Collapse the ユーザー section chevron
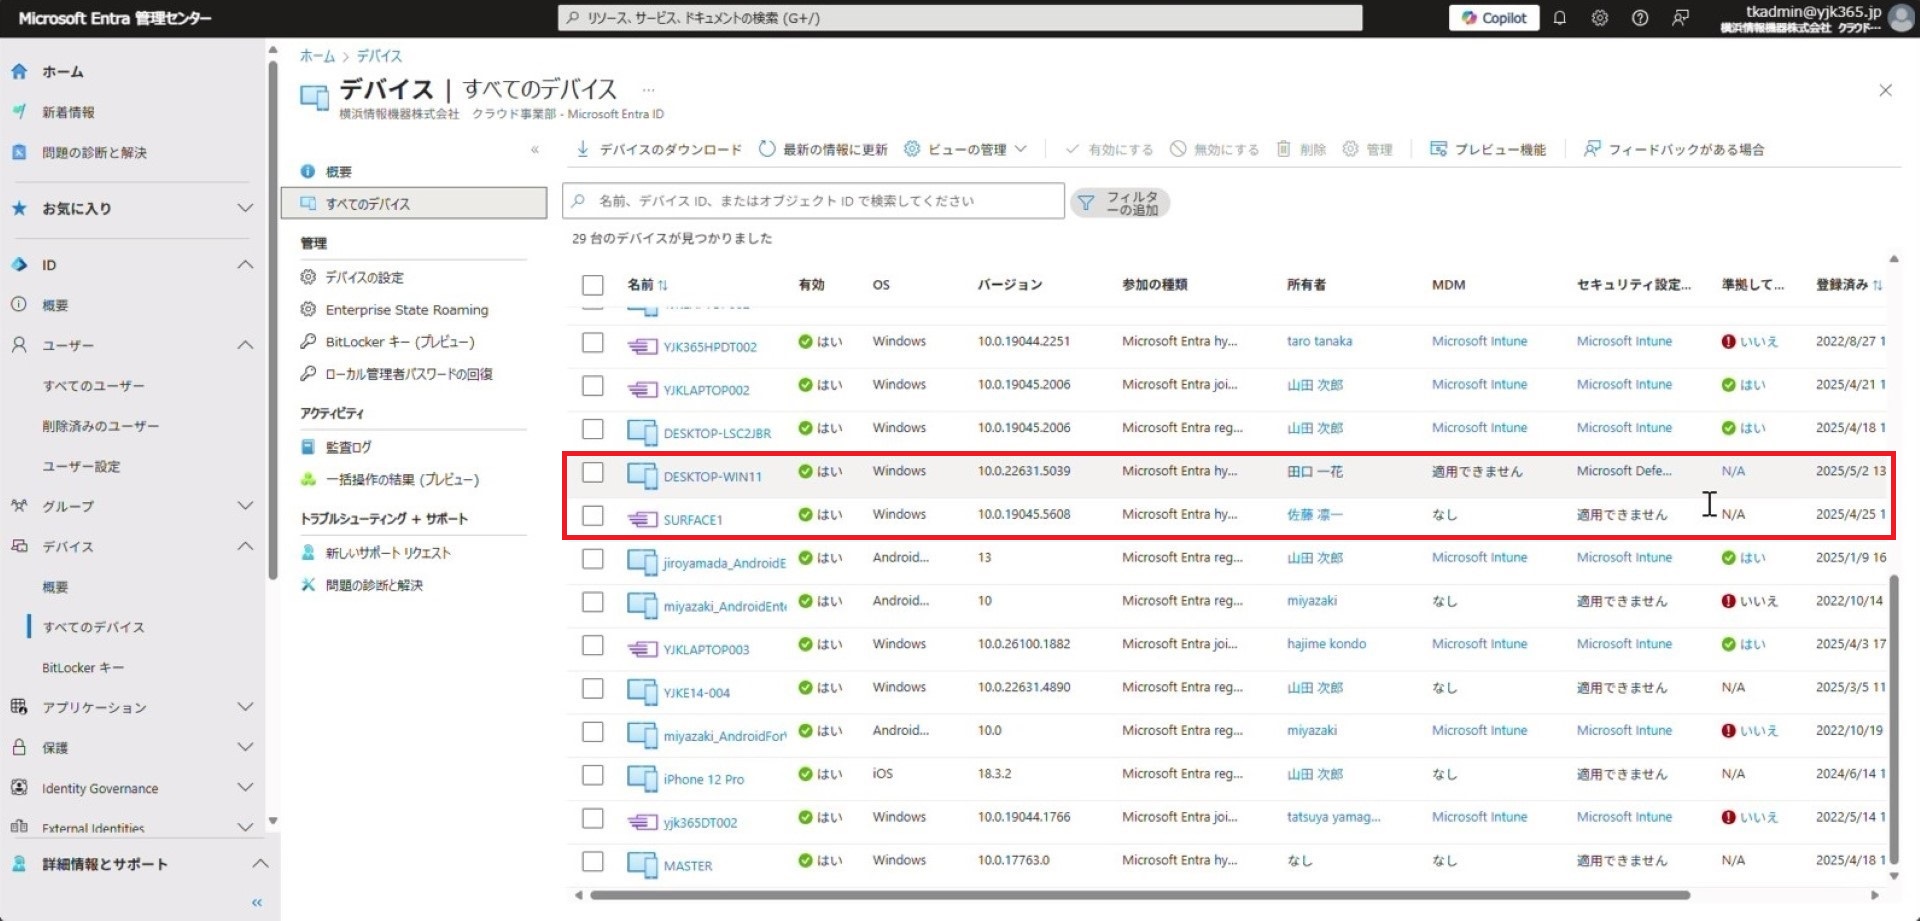The width and height of the screenshot is (1920, 921). 245,345
